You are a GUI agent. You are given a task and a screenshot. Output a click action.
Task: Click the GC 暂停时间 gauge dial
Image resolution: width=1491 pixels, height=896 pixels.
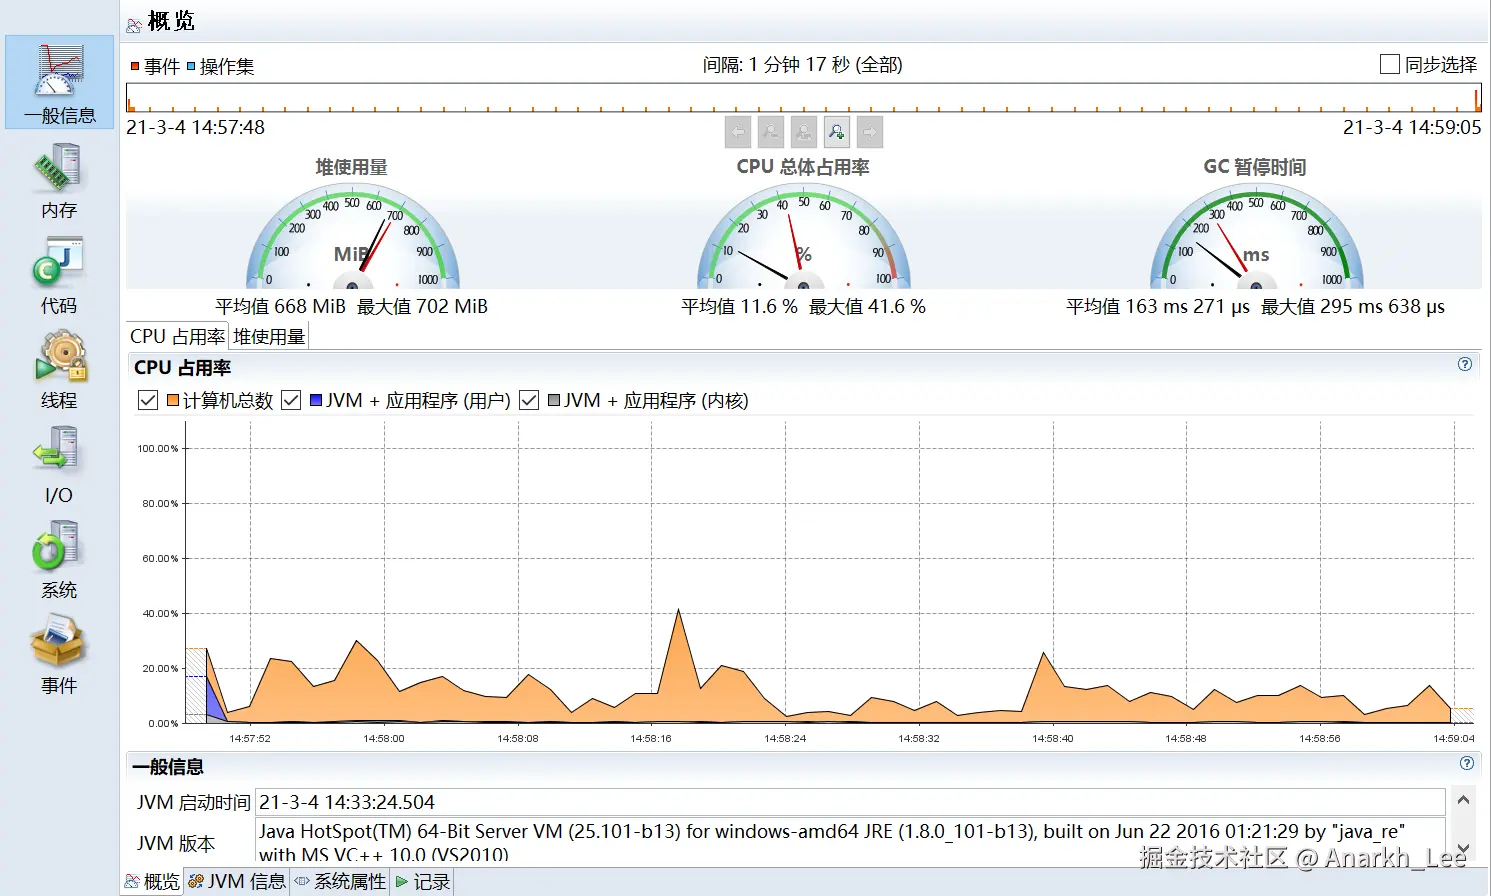click(x=1256, y=236)
